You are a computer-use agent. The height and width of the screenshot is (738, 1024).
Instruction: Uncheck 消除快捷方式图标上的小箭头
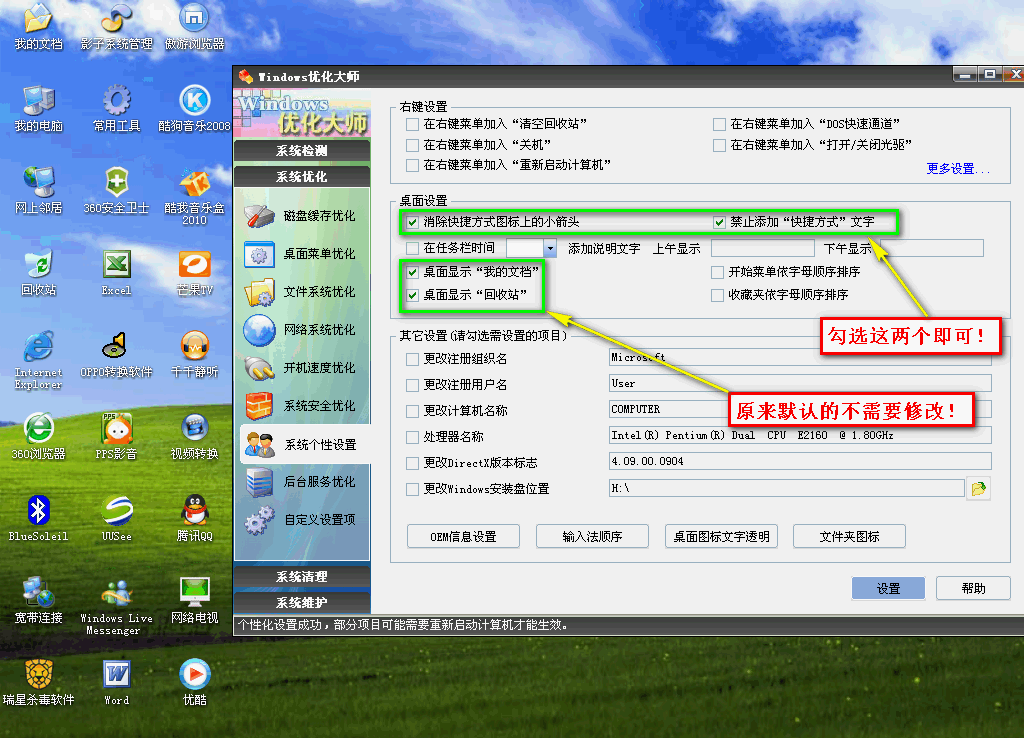pyautogui.click(x=412, y=222)
